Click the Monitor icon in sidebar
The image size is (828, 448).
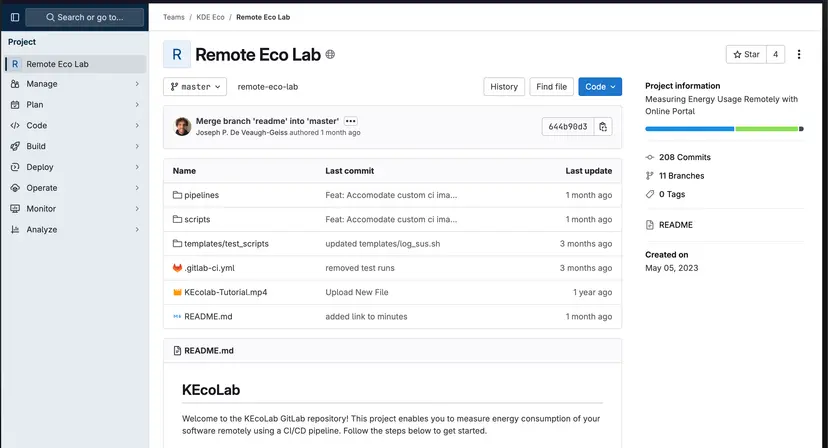(15, 209)
